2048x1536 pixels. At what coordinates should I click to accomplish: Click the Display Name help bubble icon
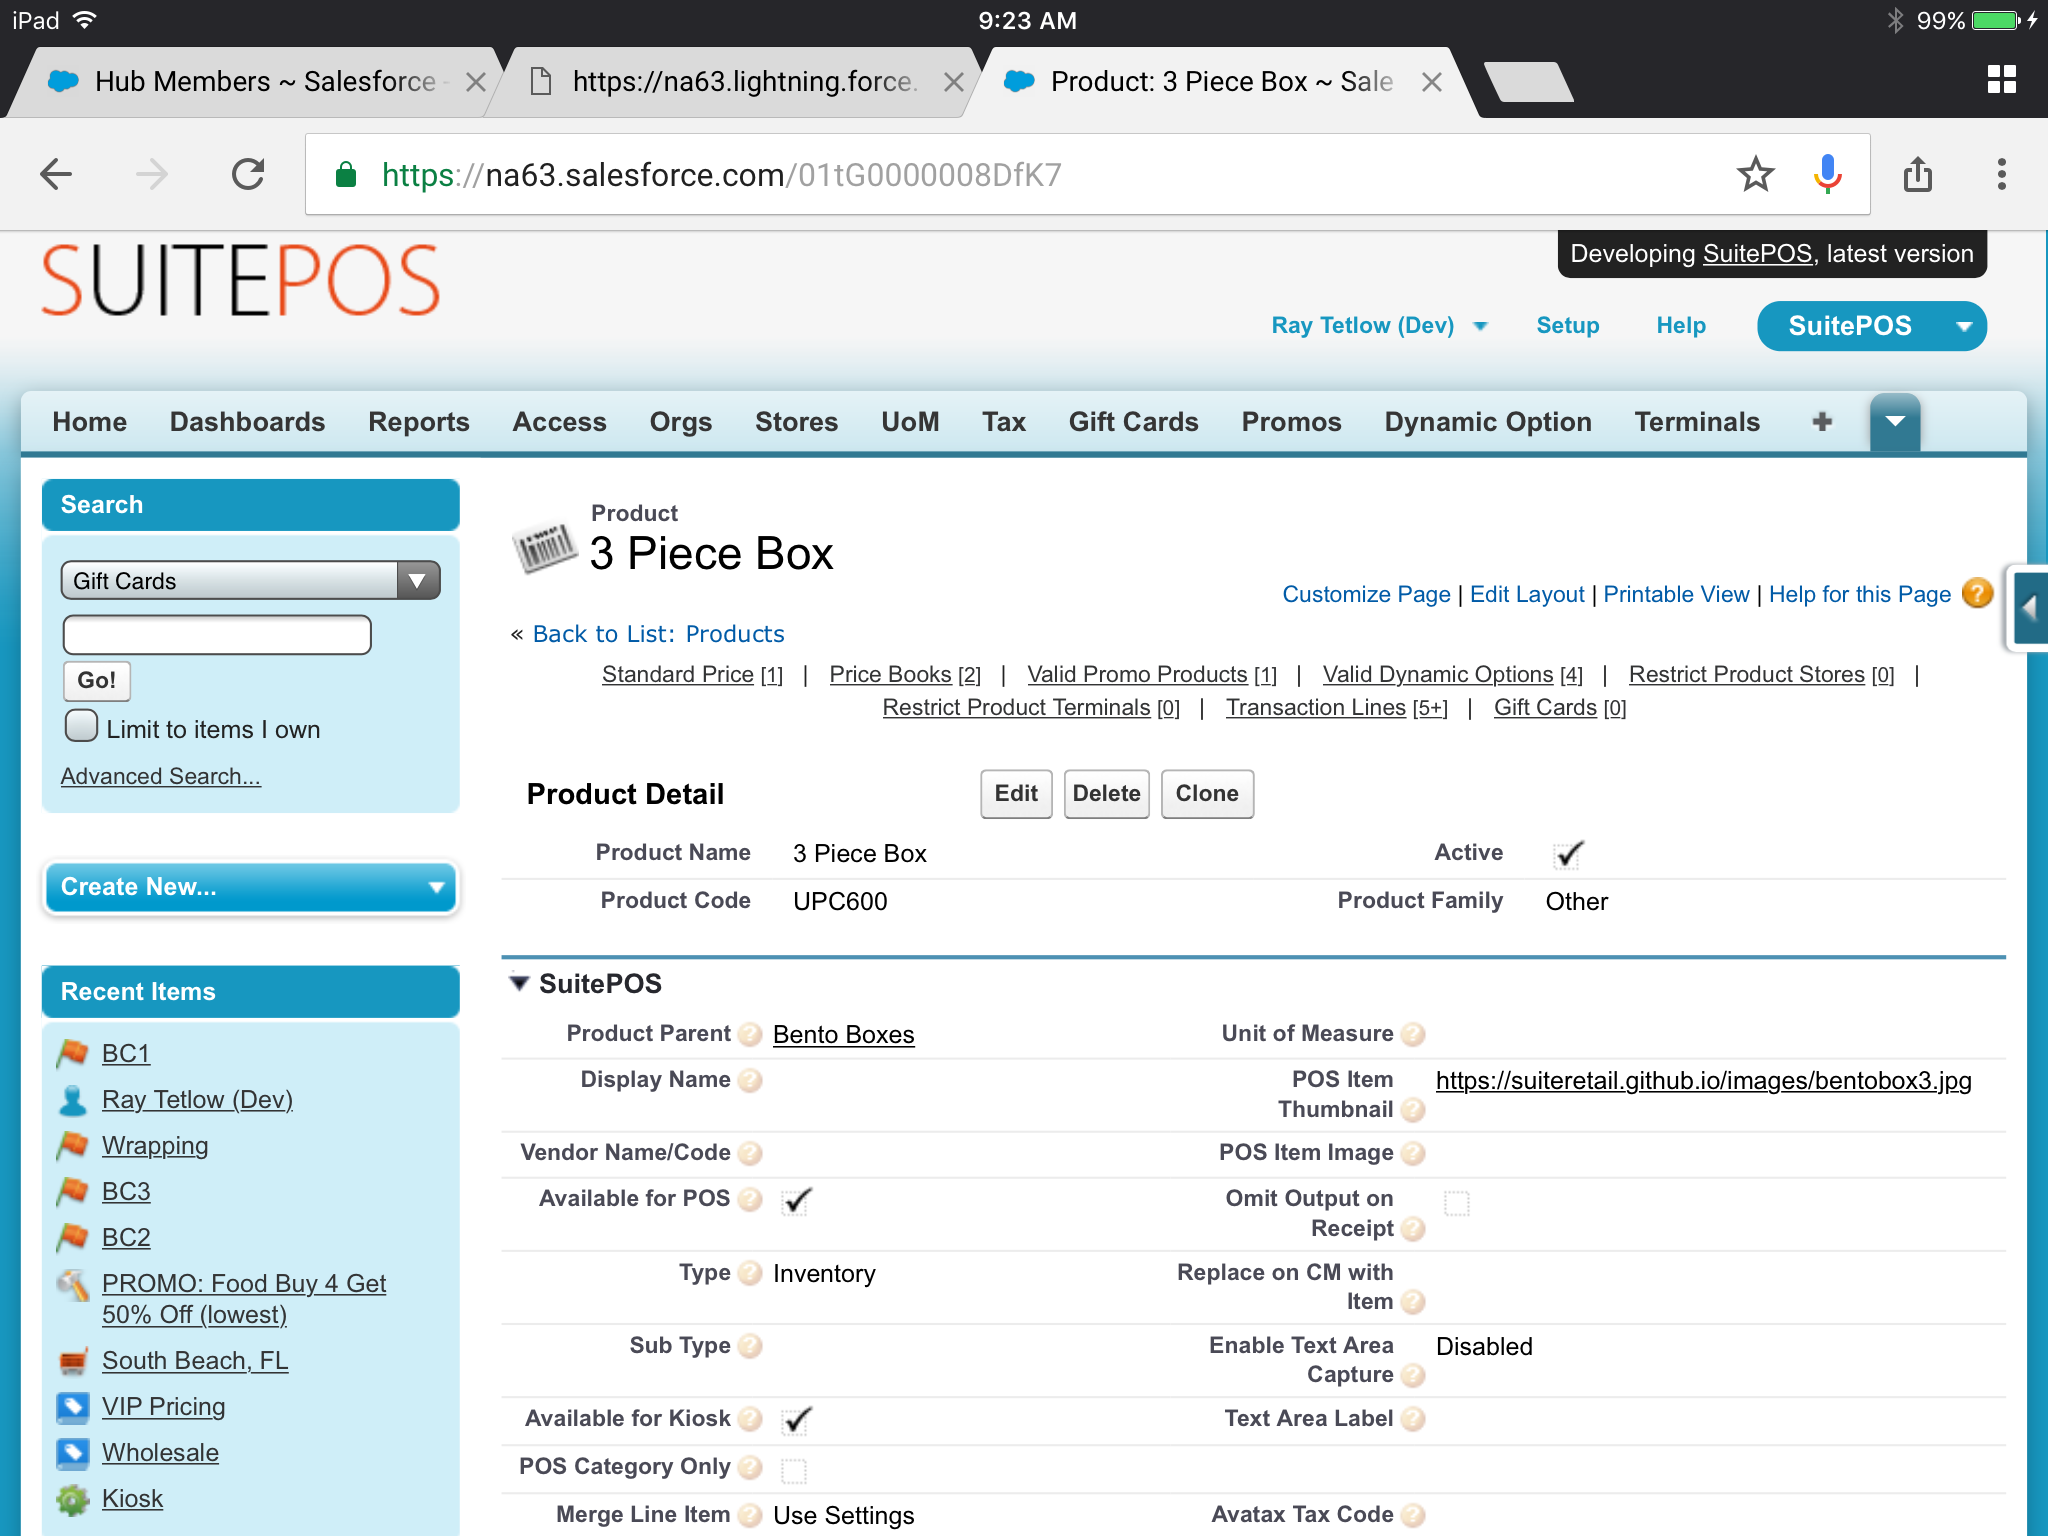point(750,1081)
